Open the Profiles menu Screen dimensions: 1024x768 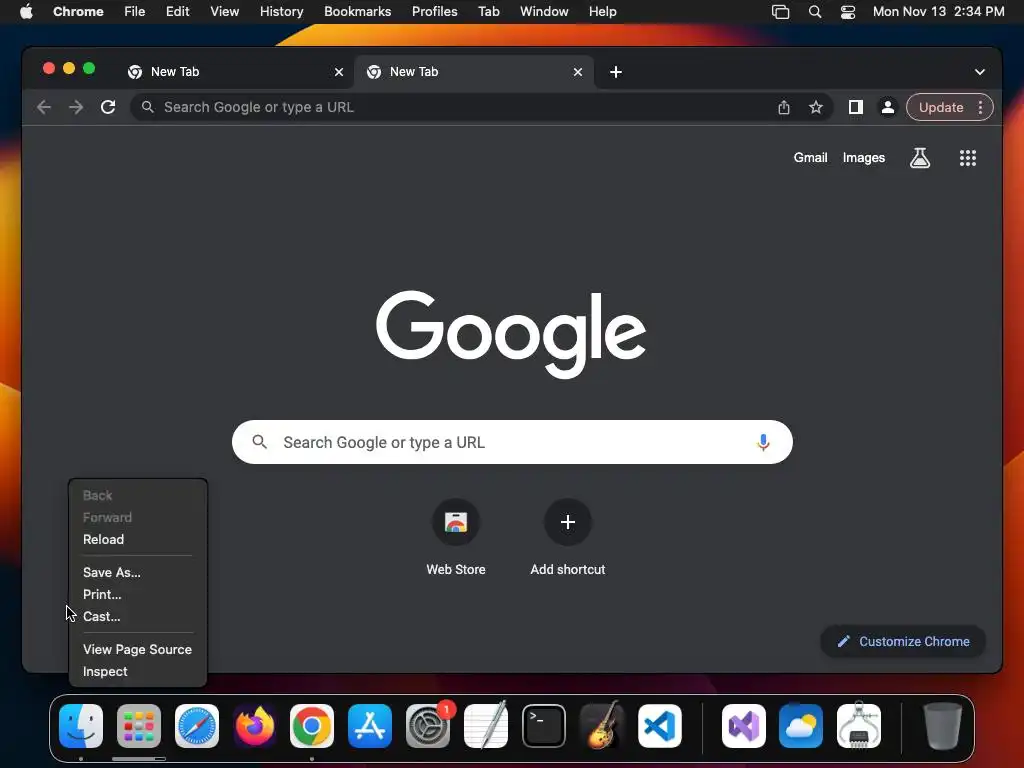click(434, 12)
